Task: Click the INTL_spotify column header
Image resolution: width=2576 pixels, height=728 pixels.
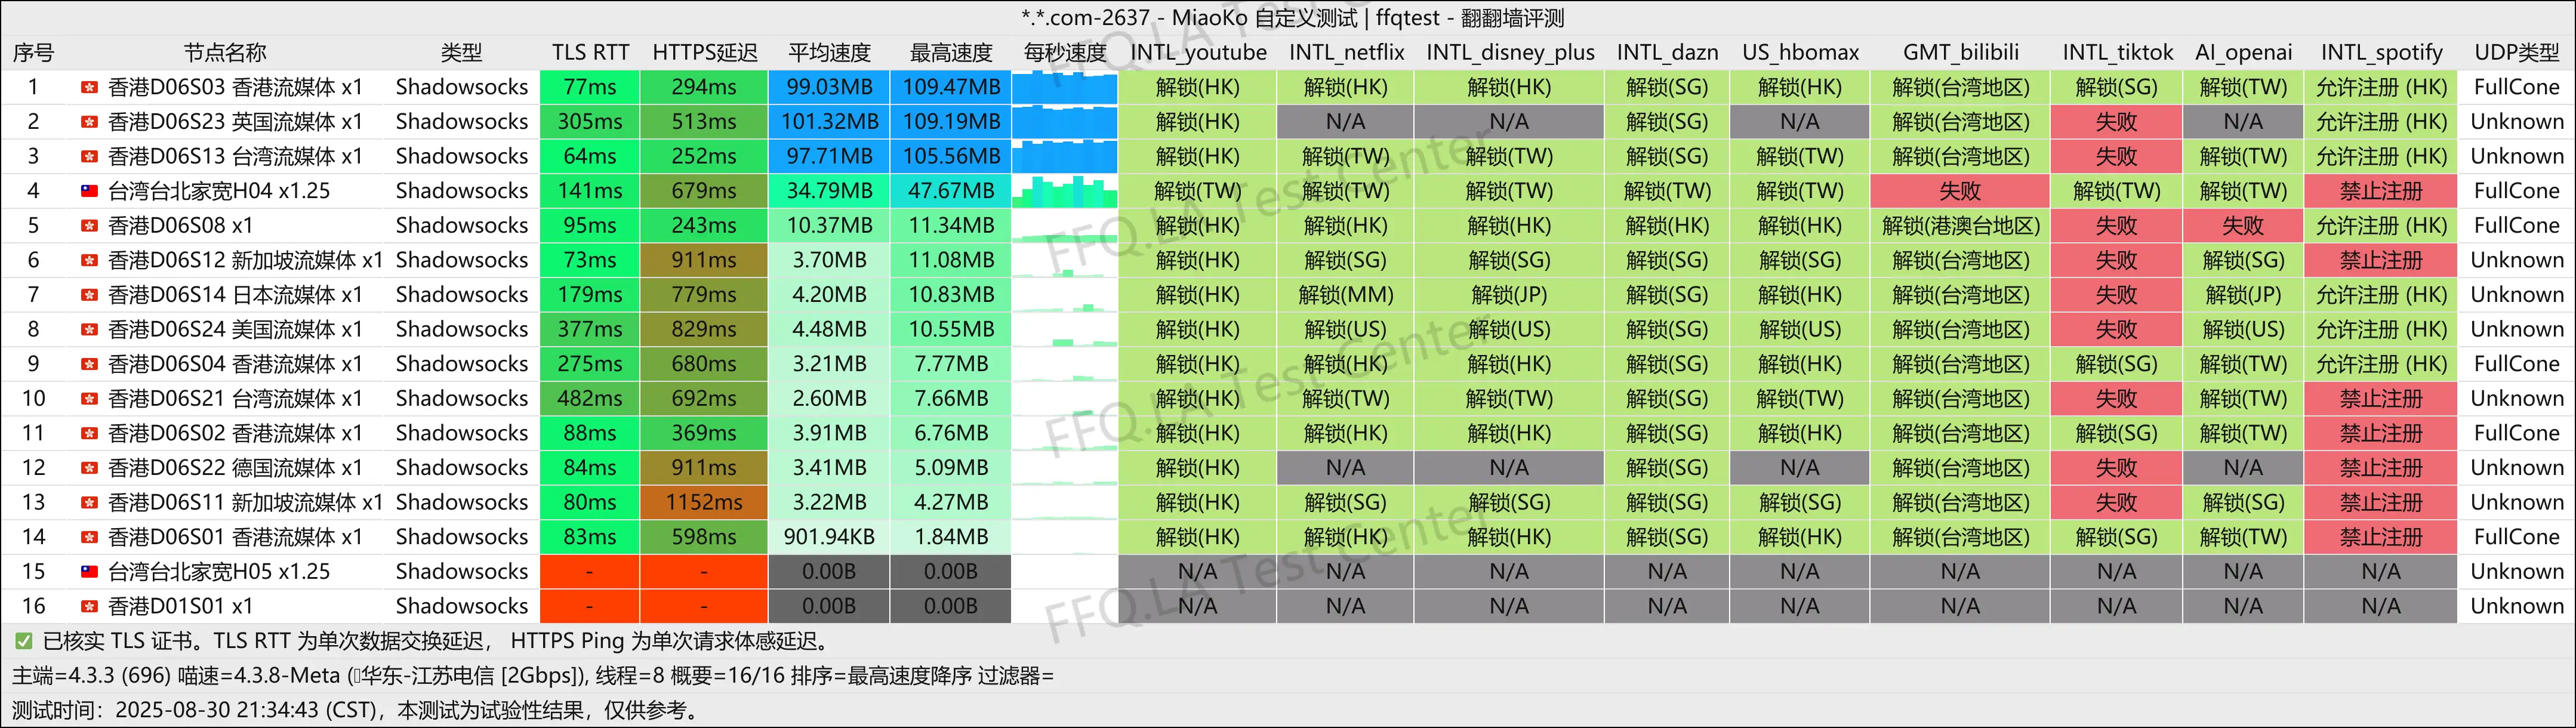Action: (2381, 53)
